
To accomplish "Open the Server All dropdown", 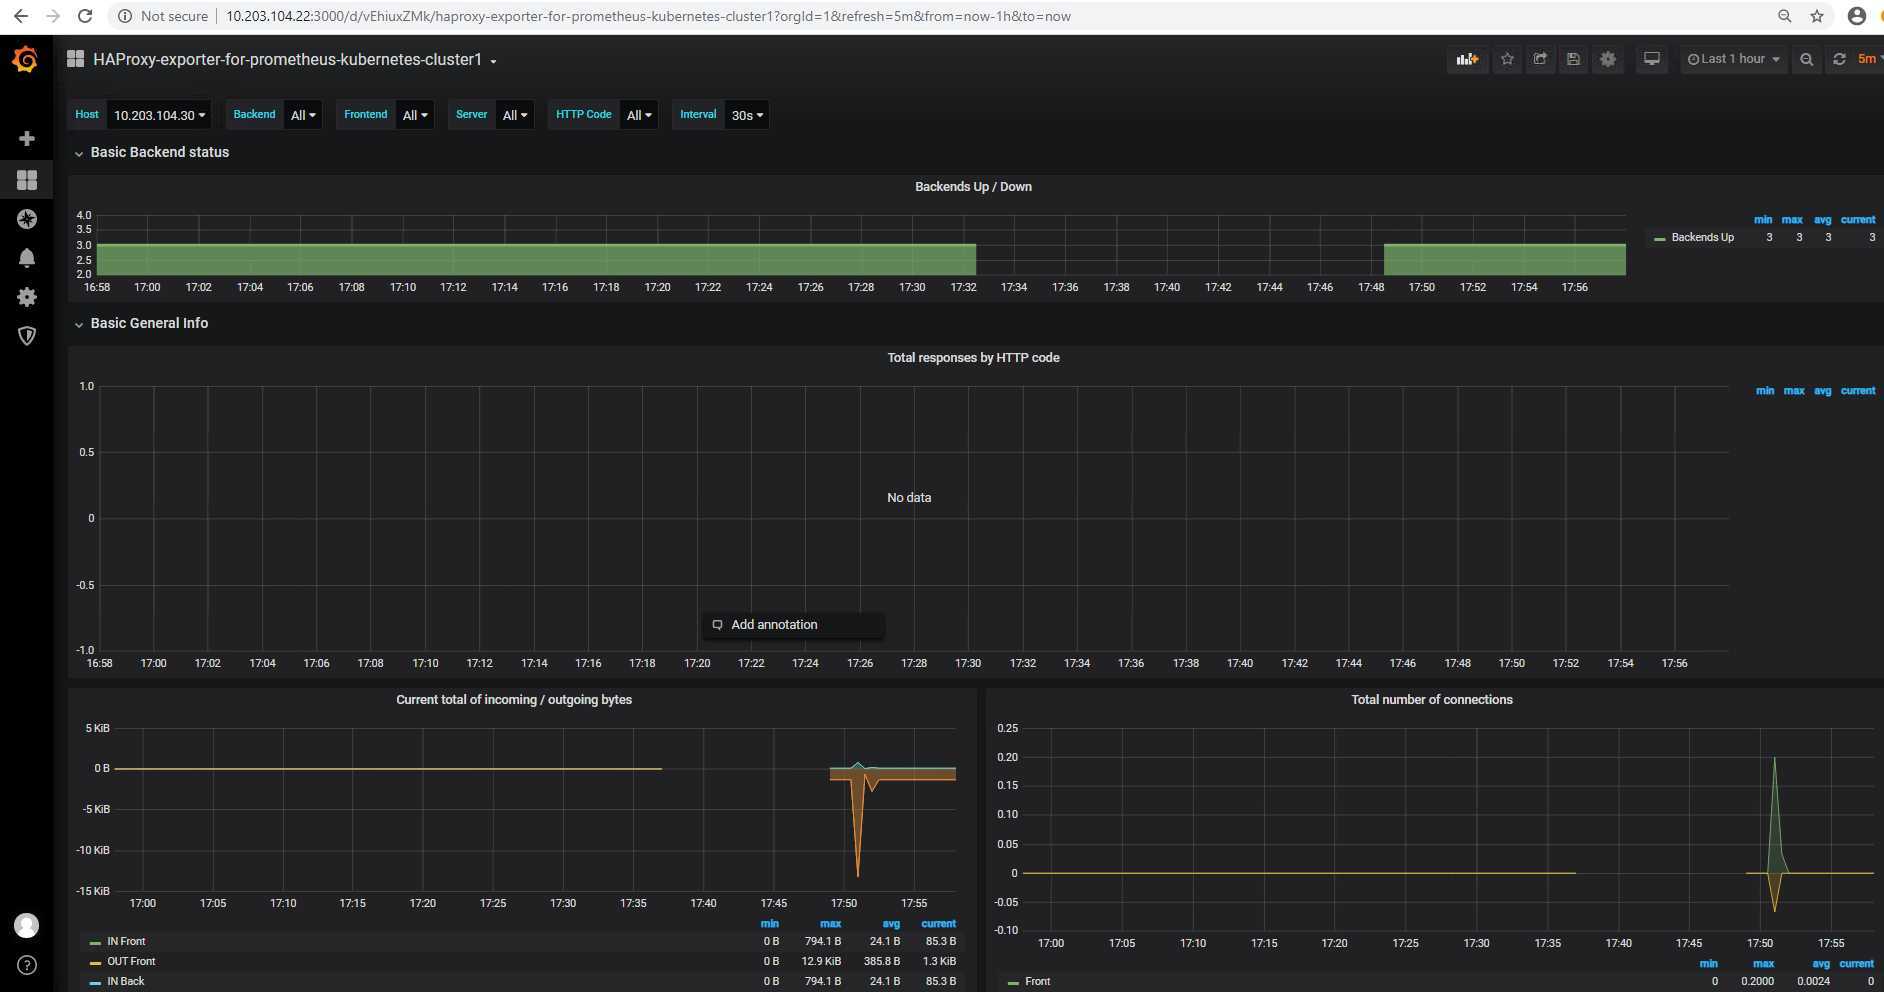I will coord(515,115).
